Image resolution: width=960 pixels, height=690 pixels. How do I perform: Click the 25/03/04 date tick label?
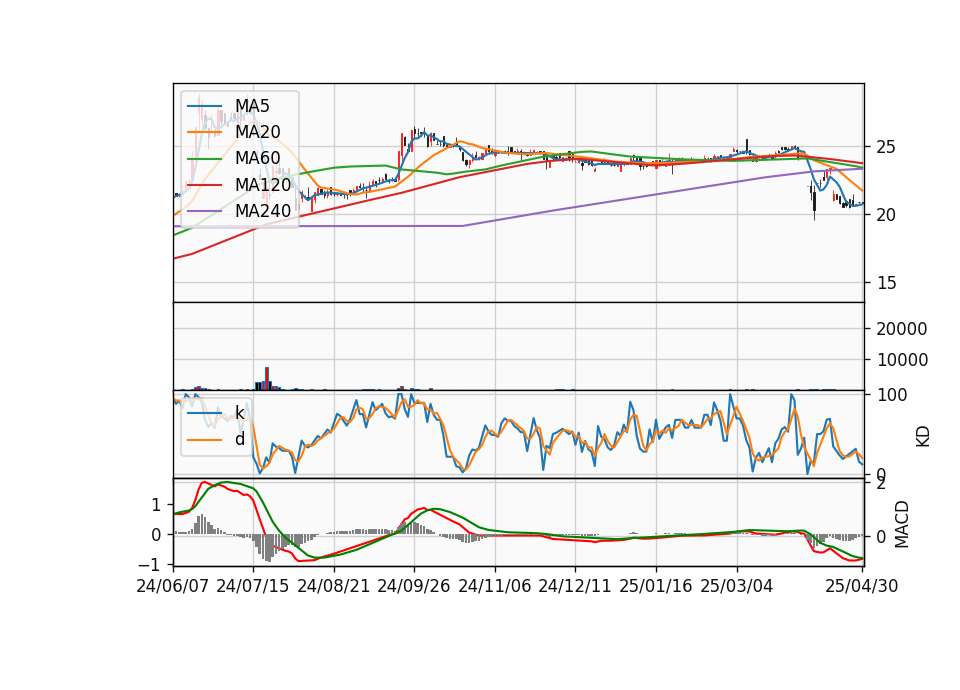[x=737, y=586]
